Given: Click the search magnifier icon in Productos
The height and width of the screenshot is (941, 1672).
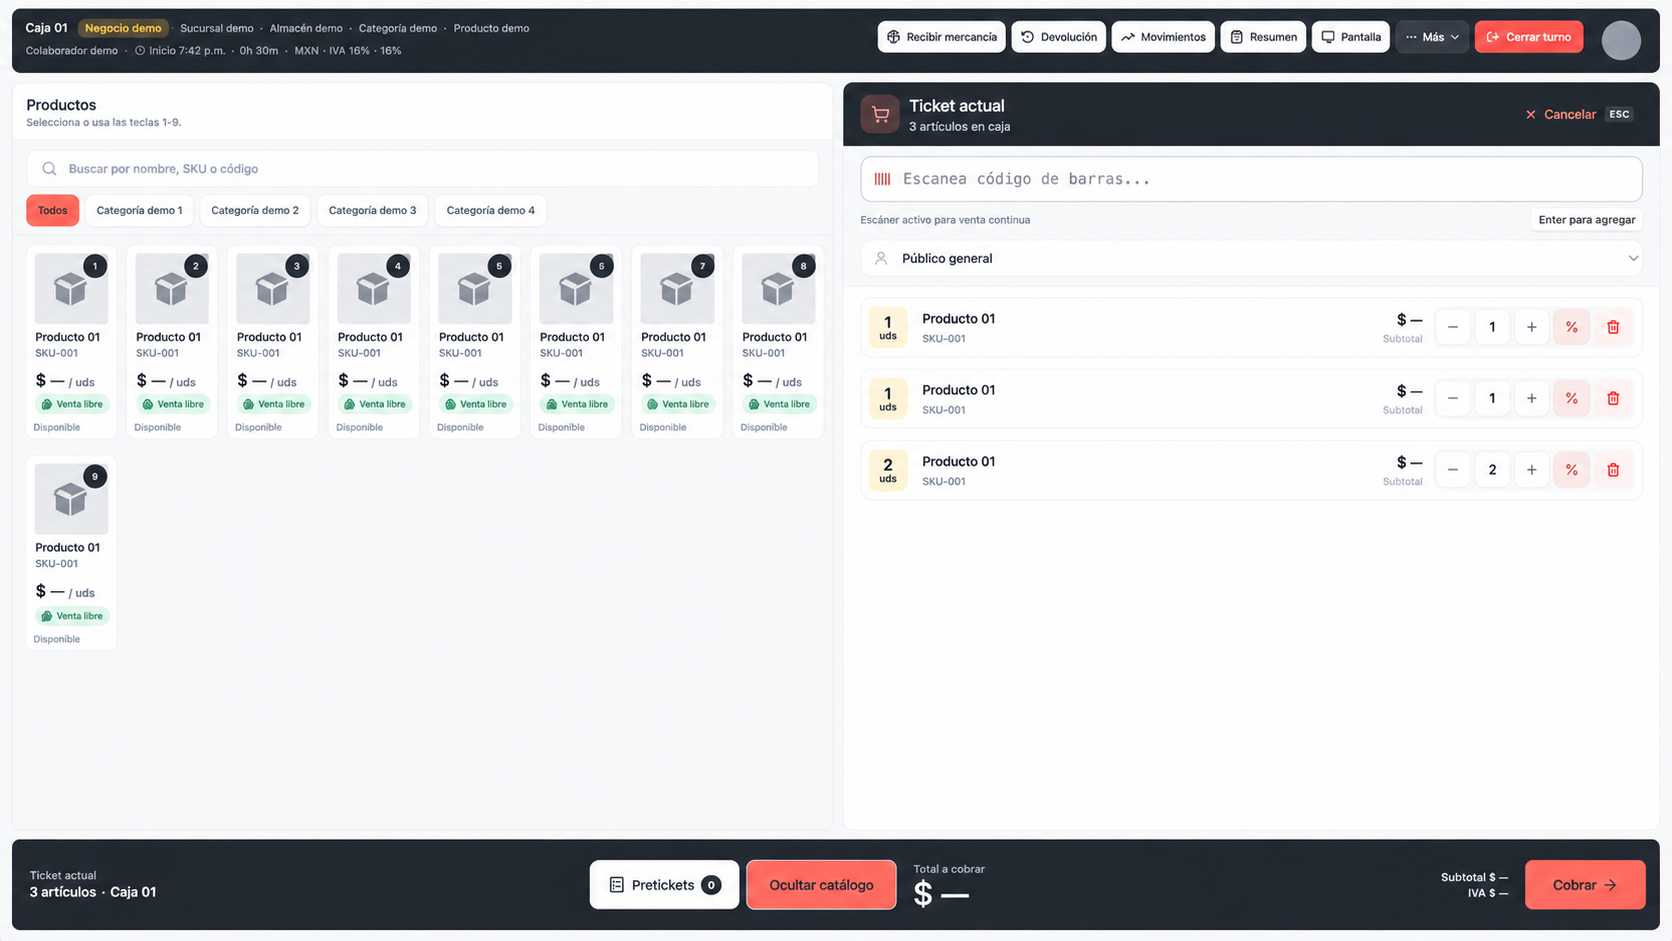Looking at the screenshot, I should [49, 169].
